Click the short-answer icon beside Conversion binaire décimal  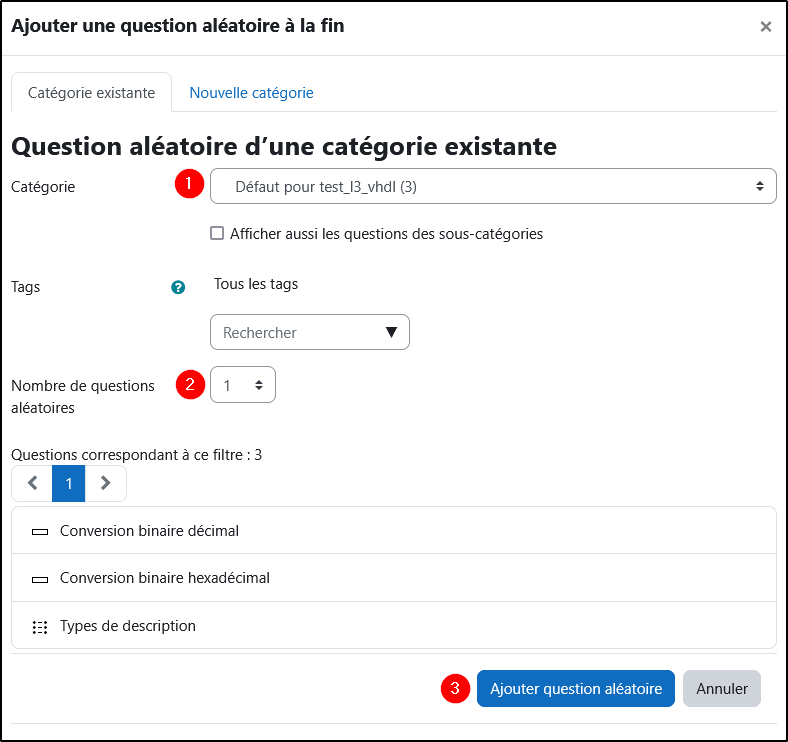click(x=40, y=531)
